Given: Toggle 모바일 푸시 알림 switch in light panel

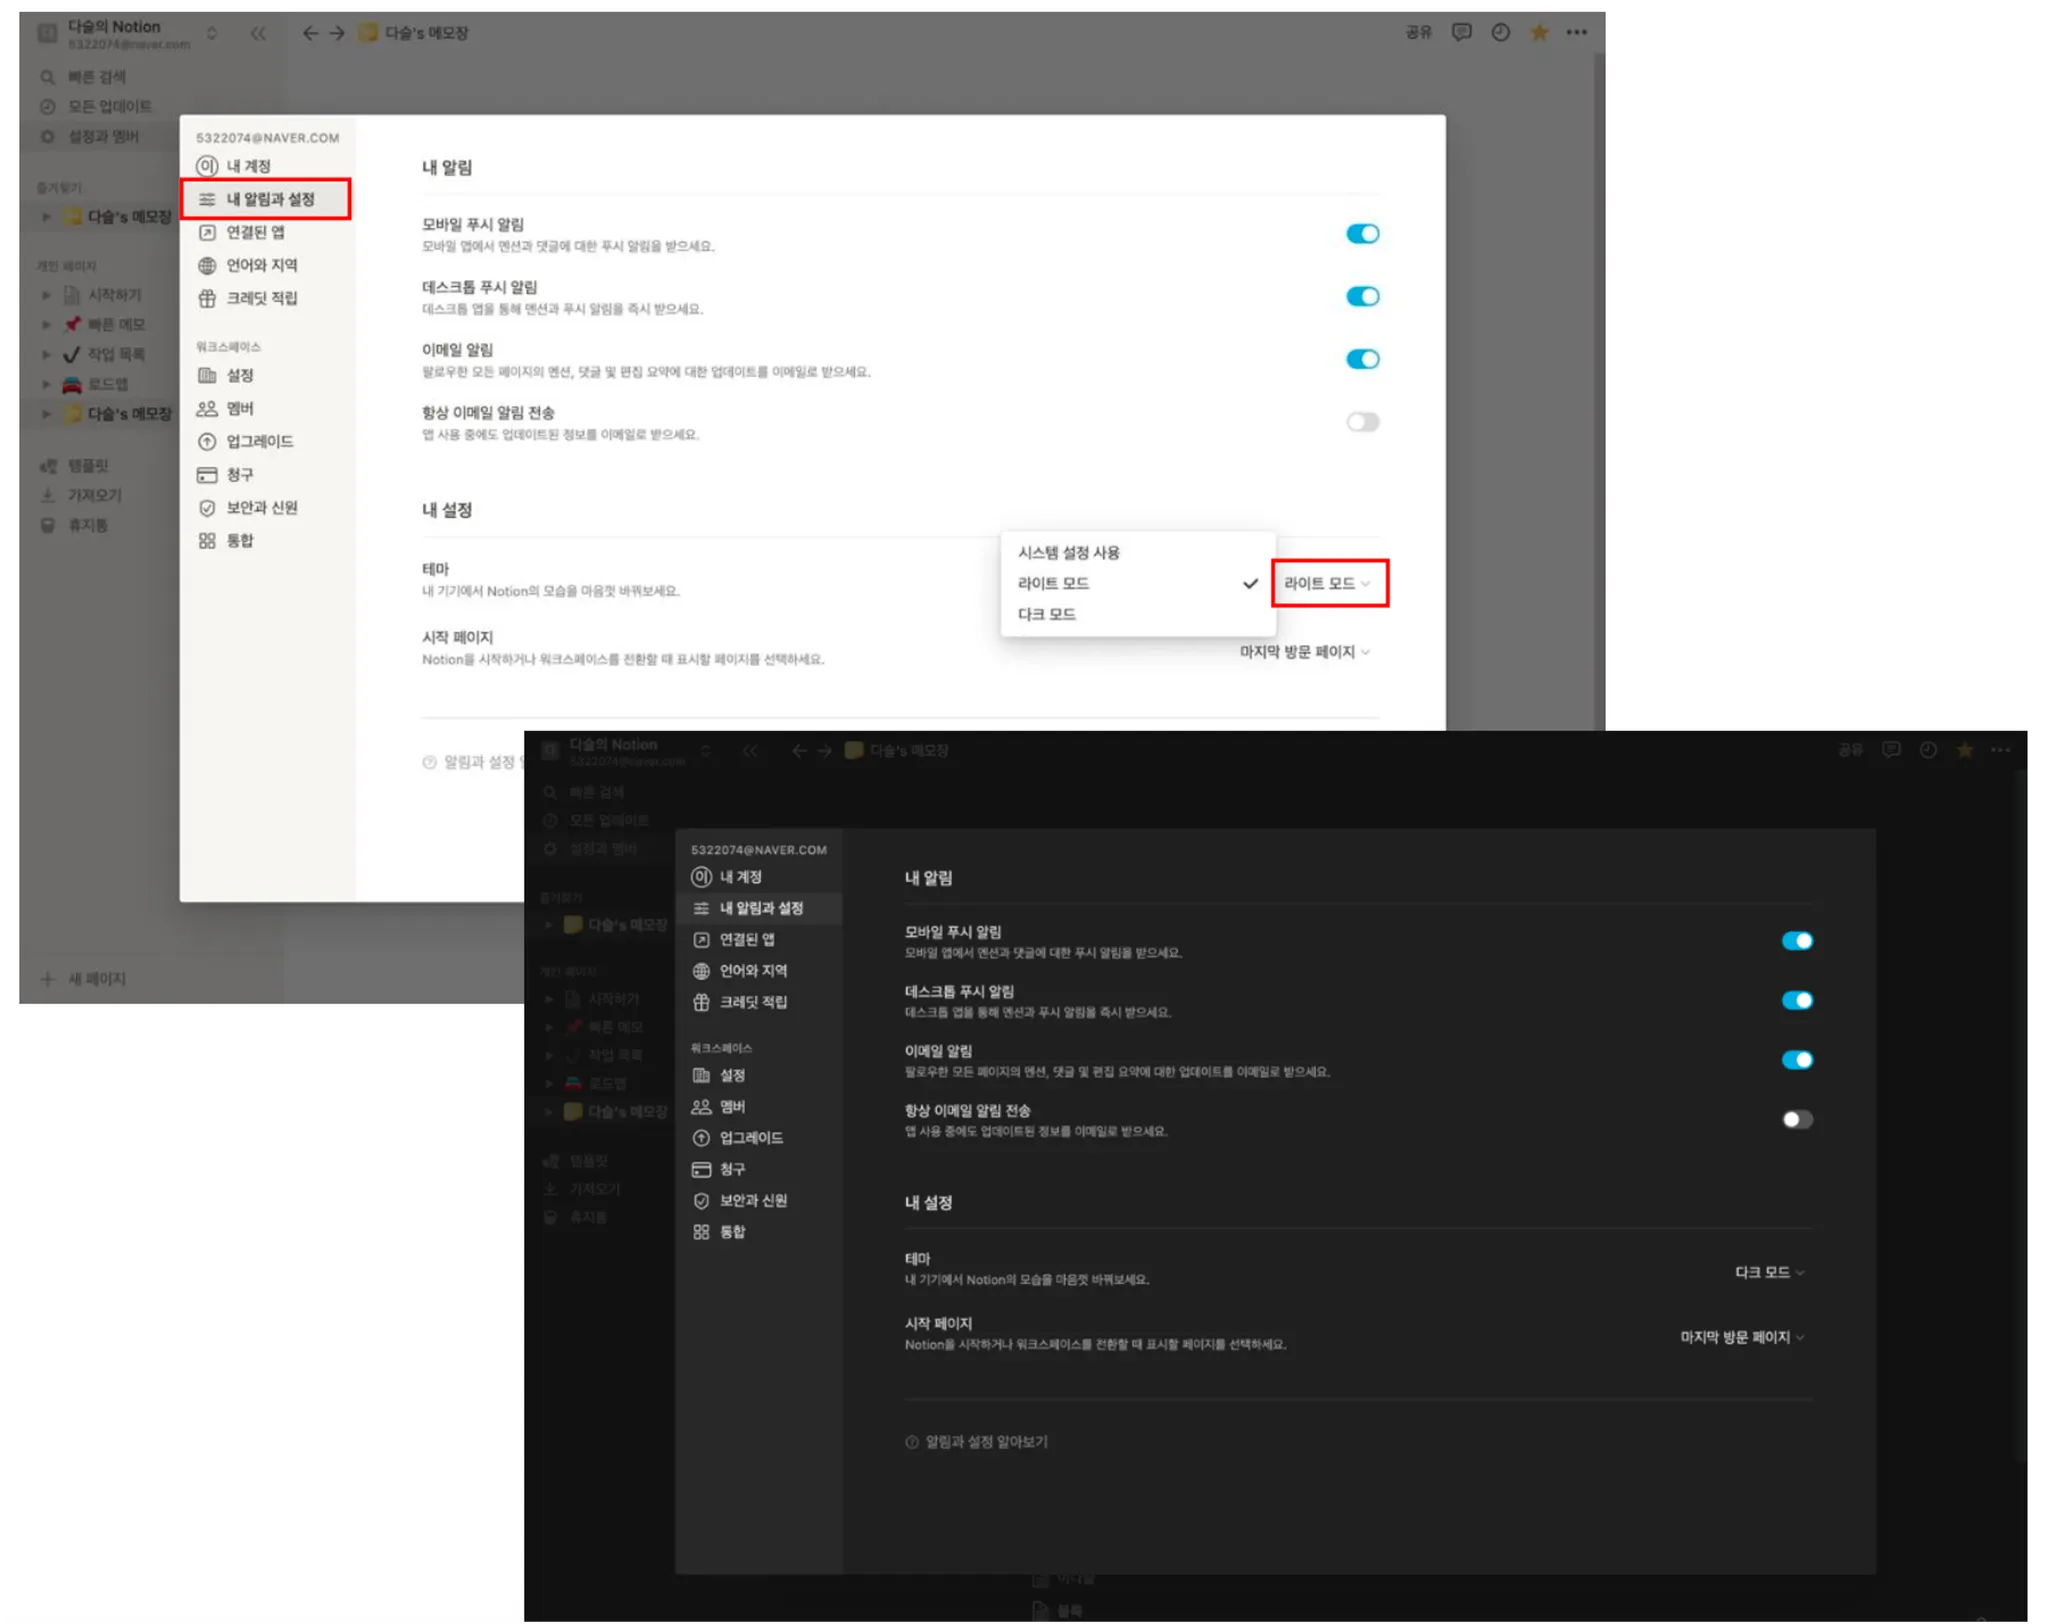Looking at the screenshot, I should (x=1362, y=234).
